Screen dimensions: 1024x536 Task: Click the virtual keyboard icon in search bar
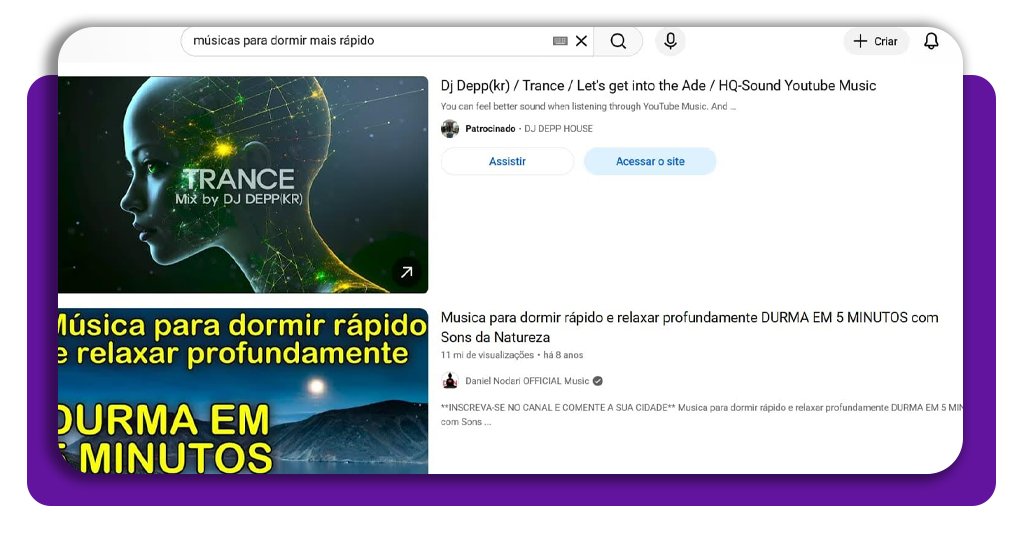click(560, 41)
